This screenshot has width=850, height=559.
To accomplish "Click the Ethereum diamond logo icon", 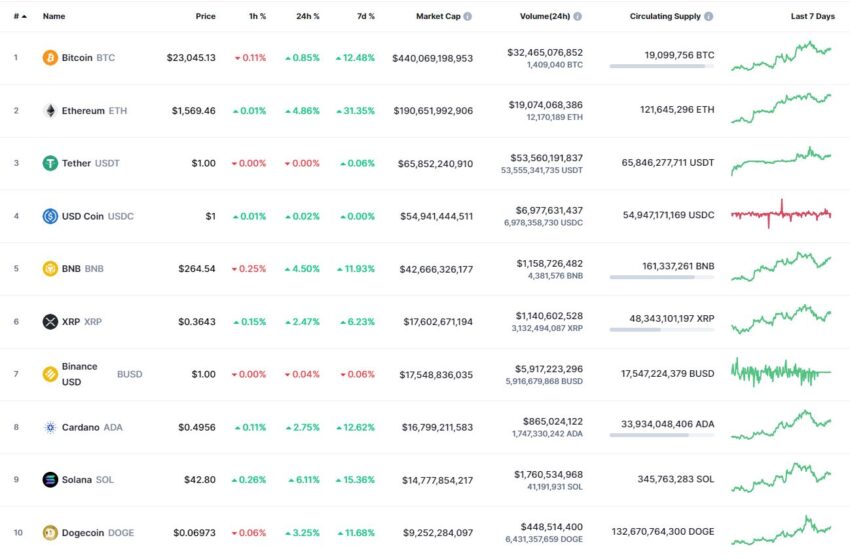I will [x=50, y=111].
